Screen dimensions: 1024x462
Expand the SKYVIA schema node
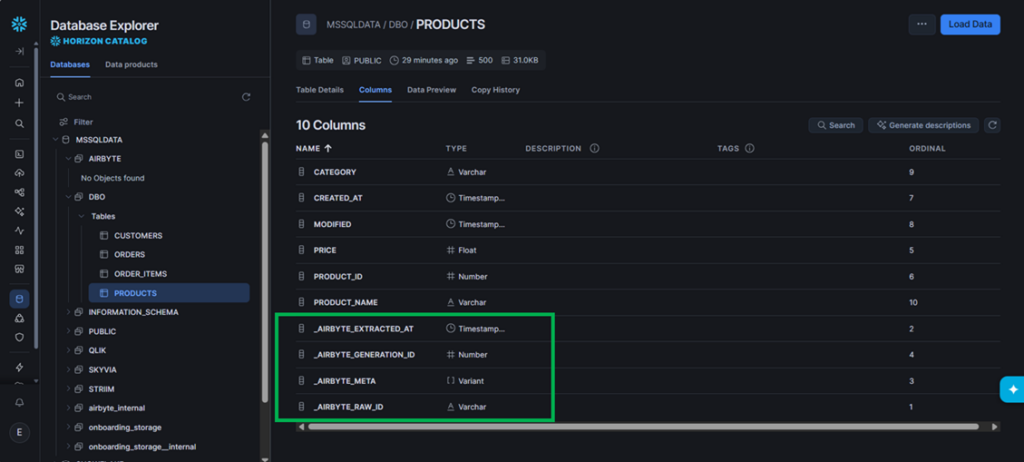click(x=68, y=370)
